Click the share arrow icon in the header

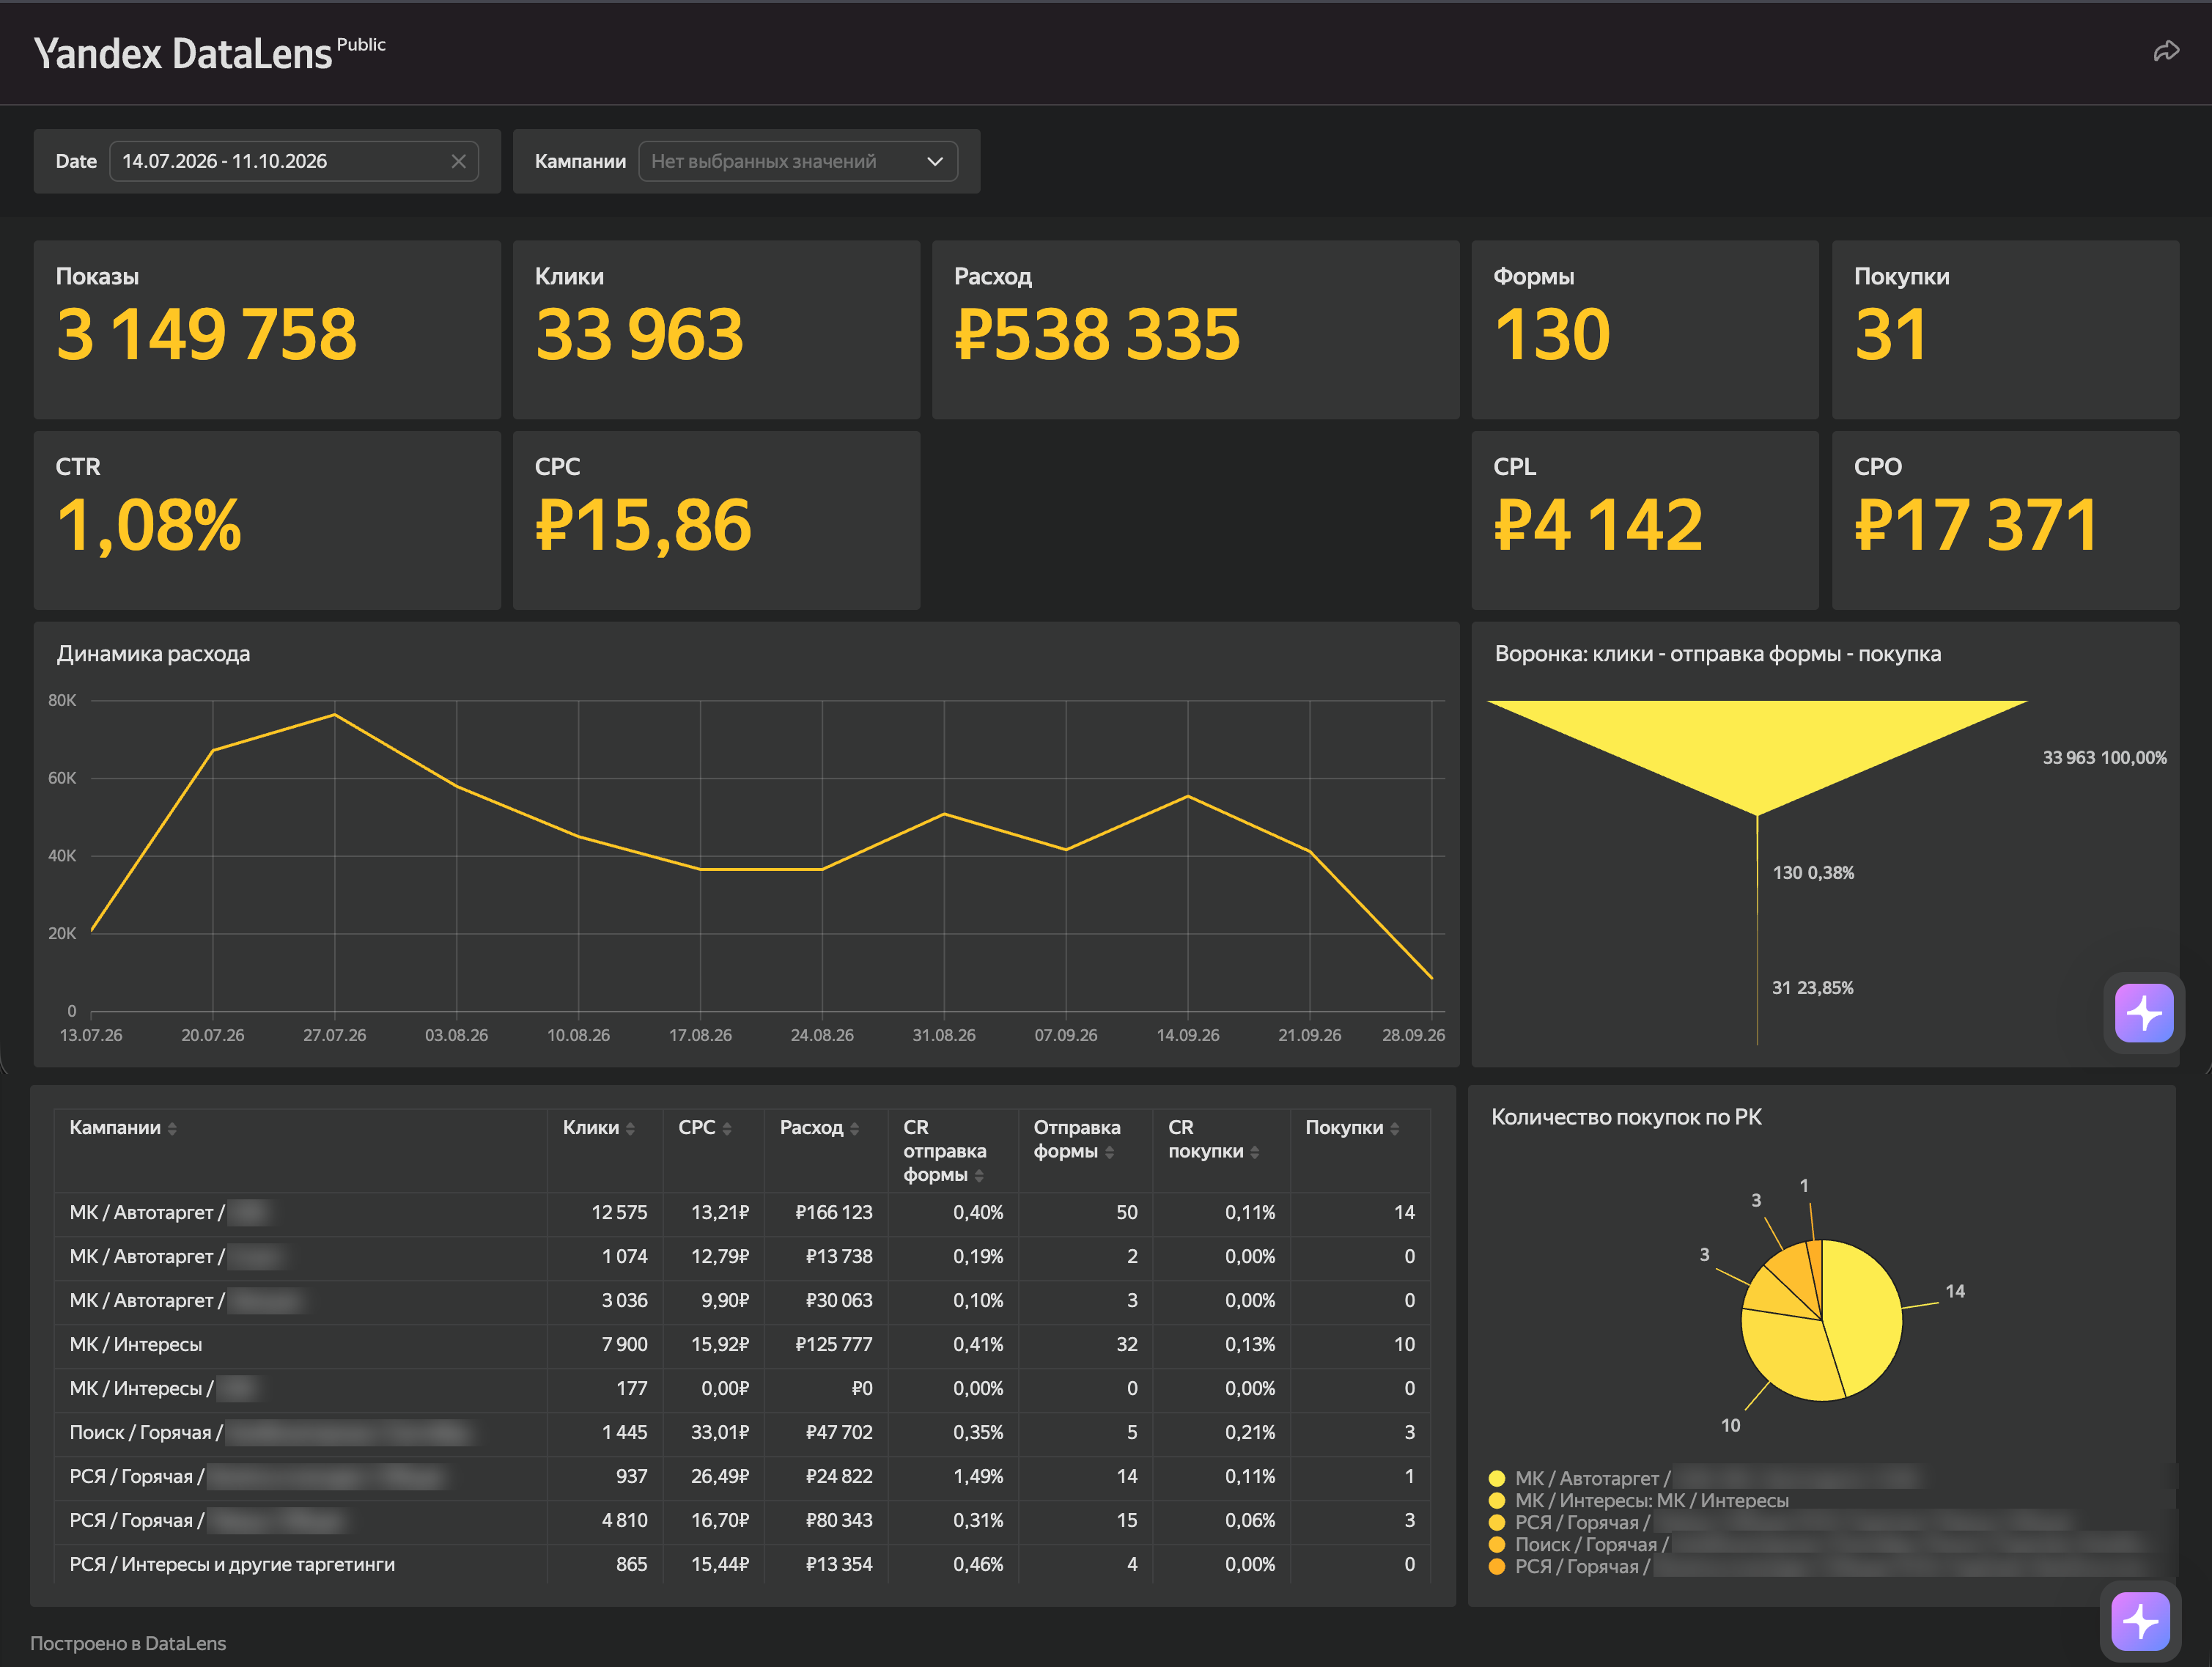point(2166,51)
